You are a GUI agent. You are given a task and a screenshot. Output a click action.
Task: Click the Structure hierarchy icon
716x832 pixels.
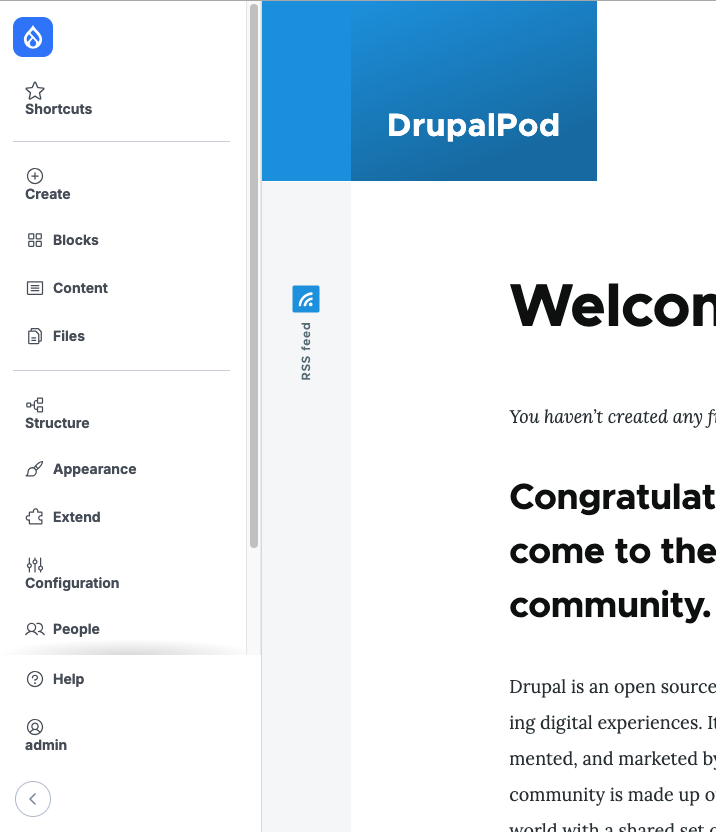click(x=35, y=405)
